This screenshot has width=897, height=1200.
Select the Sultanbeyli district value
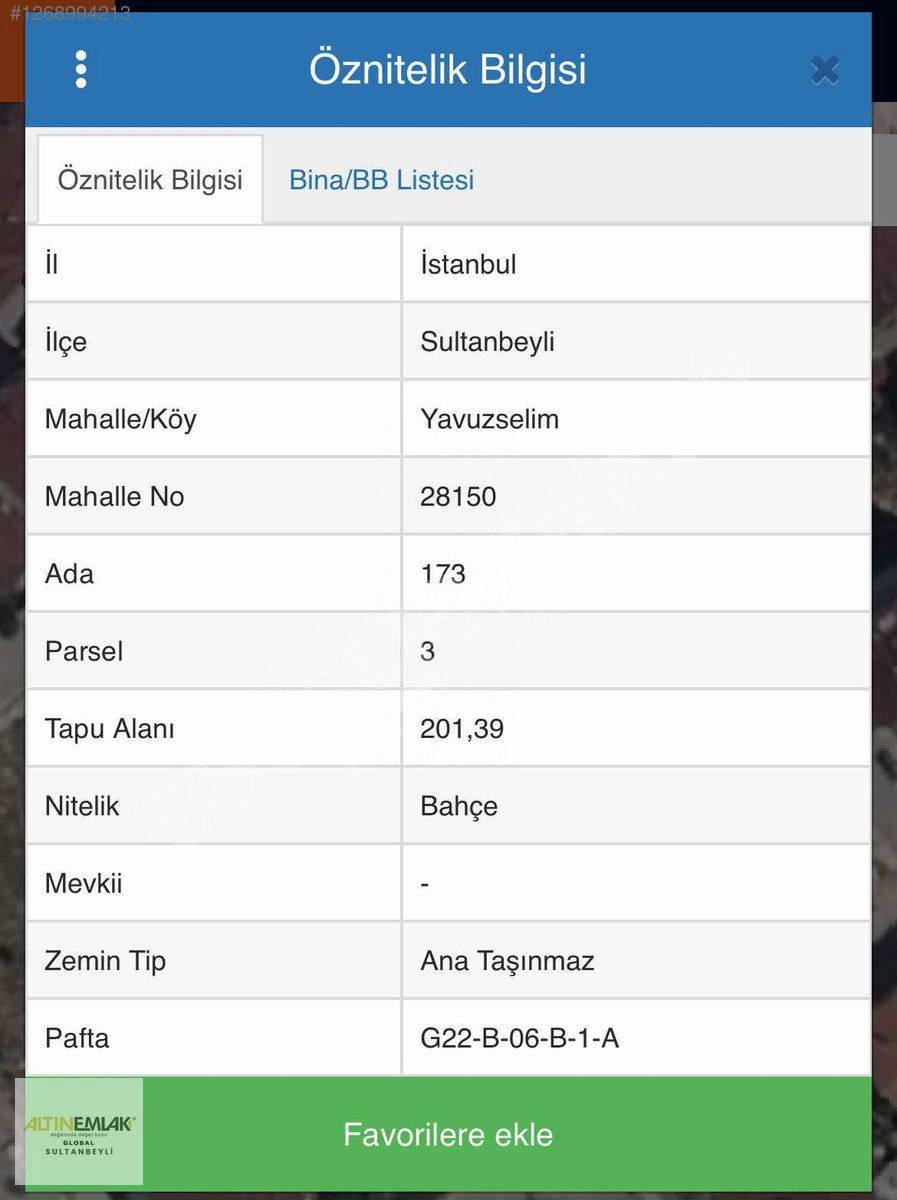487,342
